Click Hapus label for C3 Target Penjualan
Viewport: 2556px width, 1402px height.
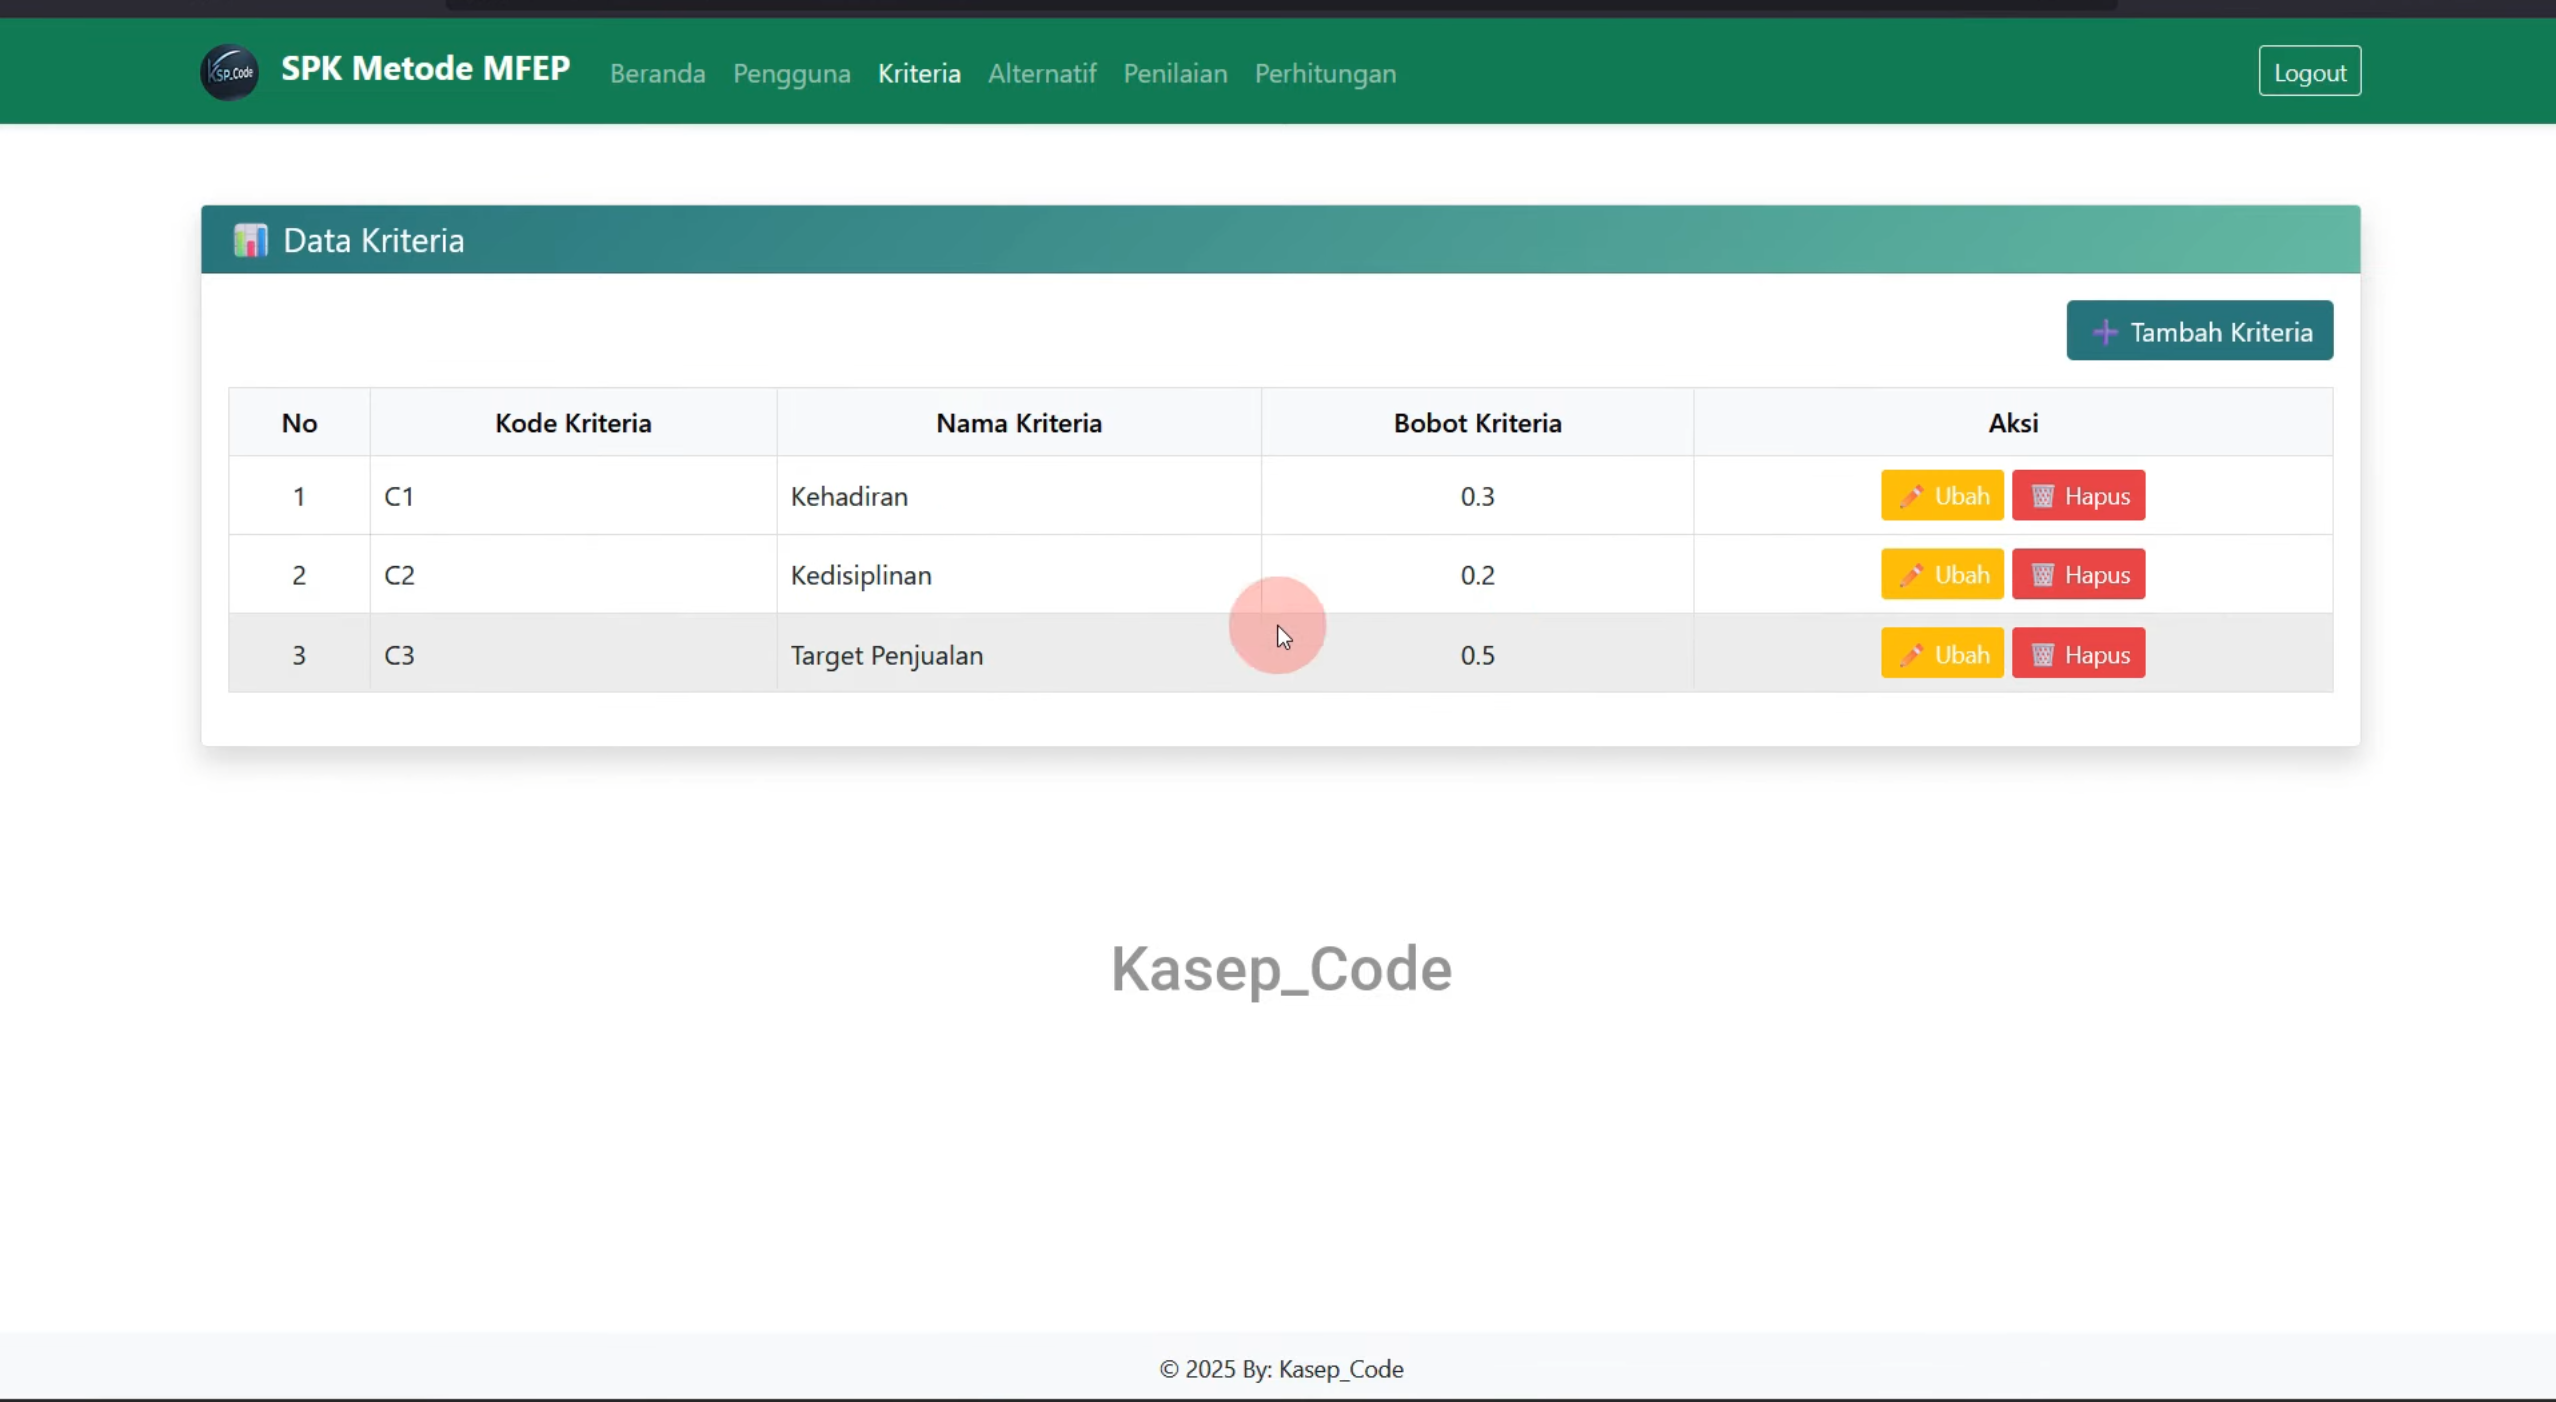(x=2097, y=655)
